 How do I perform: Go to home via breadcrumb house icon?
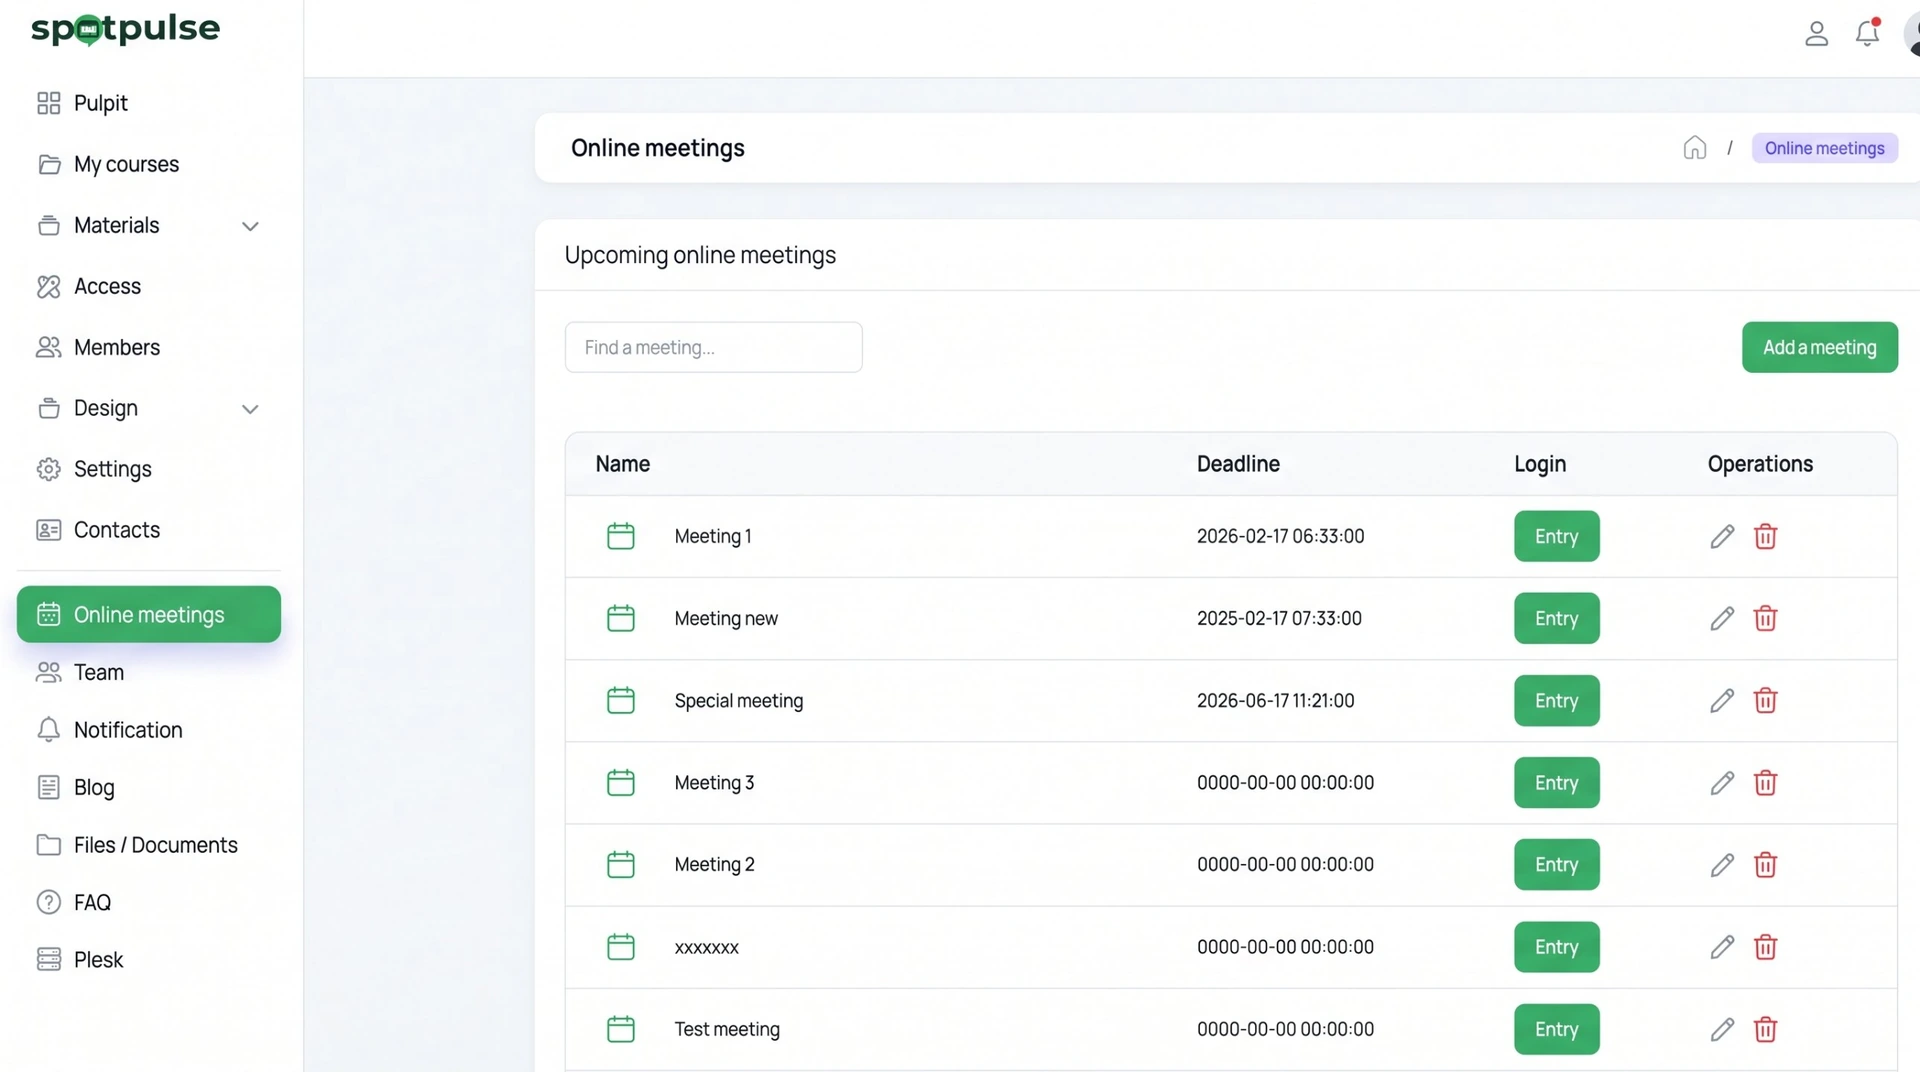tap(1694, 148)
